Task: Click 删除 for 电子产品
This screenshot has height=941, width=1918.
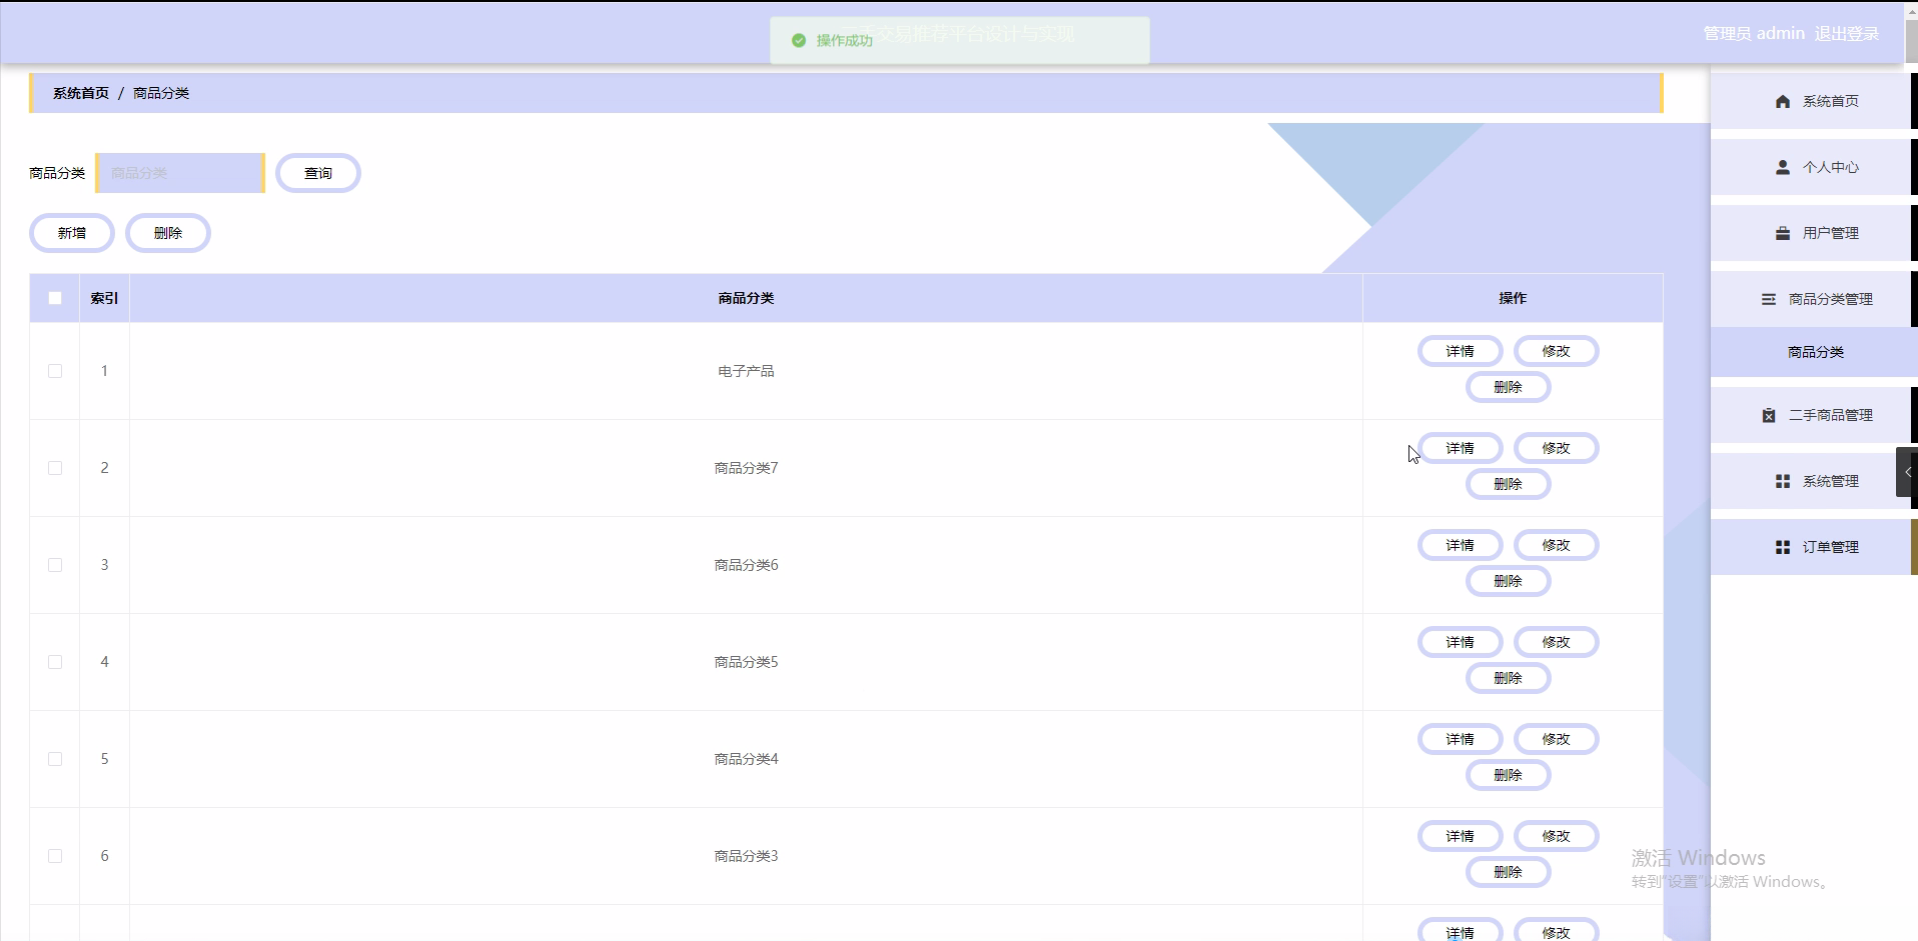Action: (1508, 387)
